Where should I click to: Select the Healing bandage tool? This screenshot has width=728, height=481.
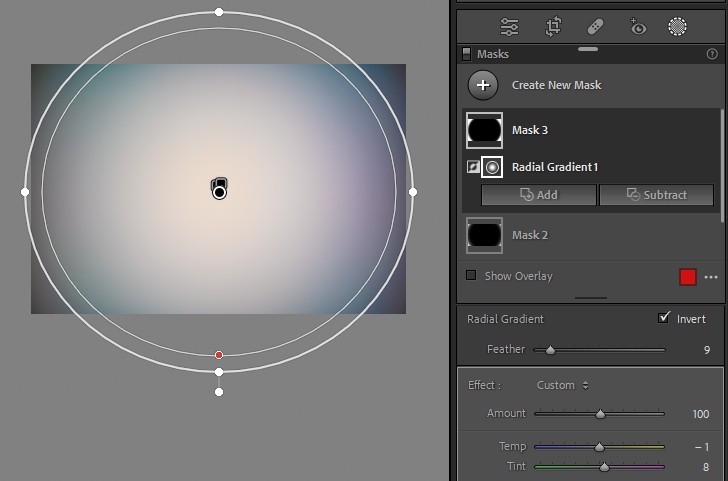click(595, 27)
